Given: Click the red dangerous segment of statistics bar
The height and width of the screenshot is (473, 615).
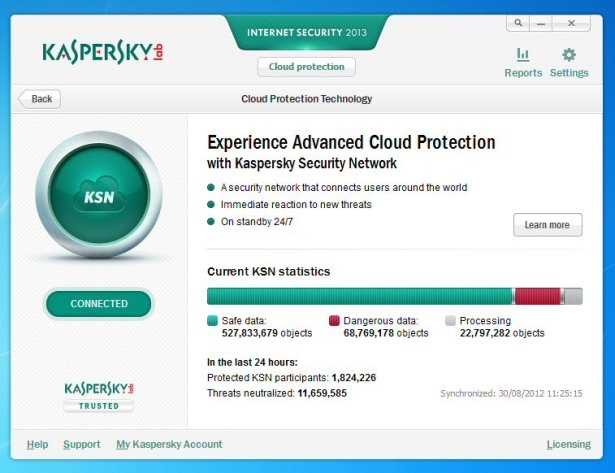Looking at the screenshot, I should pyautogui.click(x=538, y=296).
